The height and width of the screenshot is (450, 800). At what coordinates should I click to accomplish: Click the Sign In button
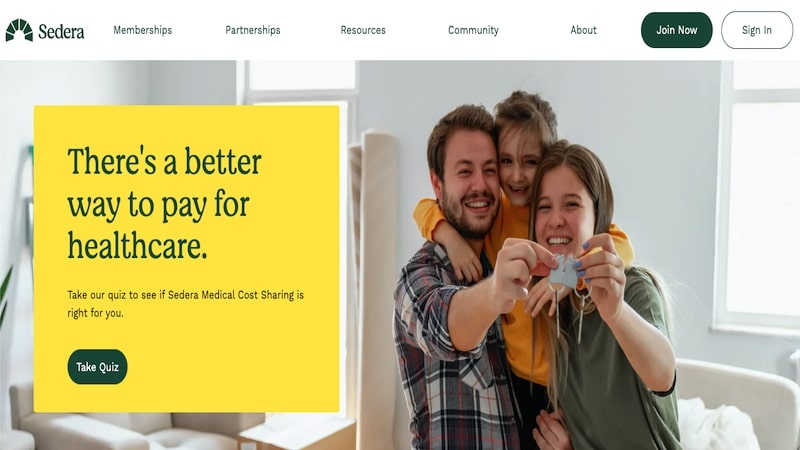pyautogui.click(x=757, y=30)
